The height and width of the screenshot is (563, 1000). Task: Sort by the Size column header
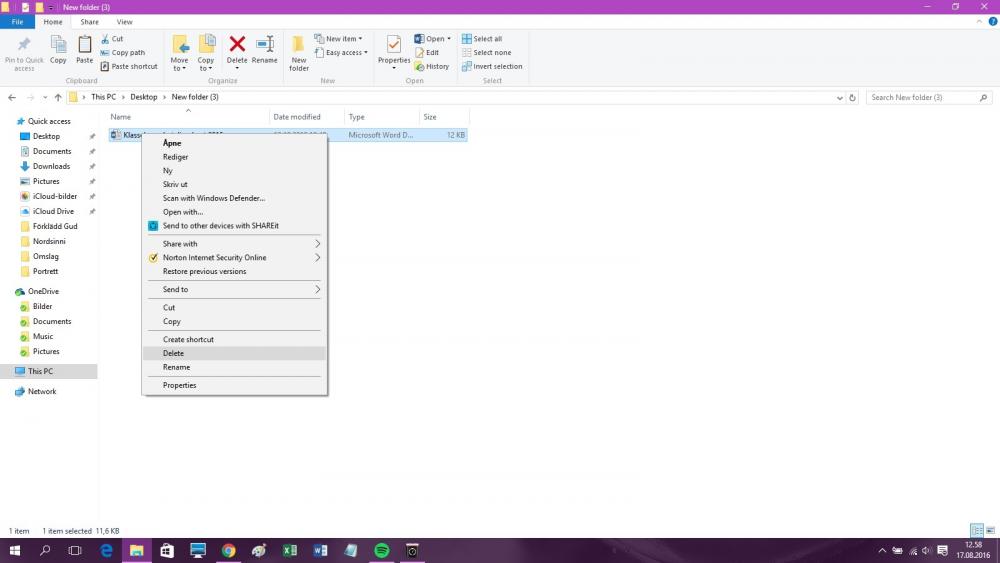point(444,117)
